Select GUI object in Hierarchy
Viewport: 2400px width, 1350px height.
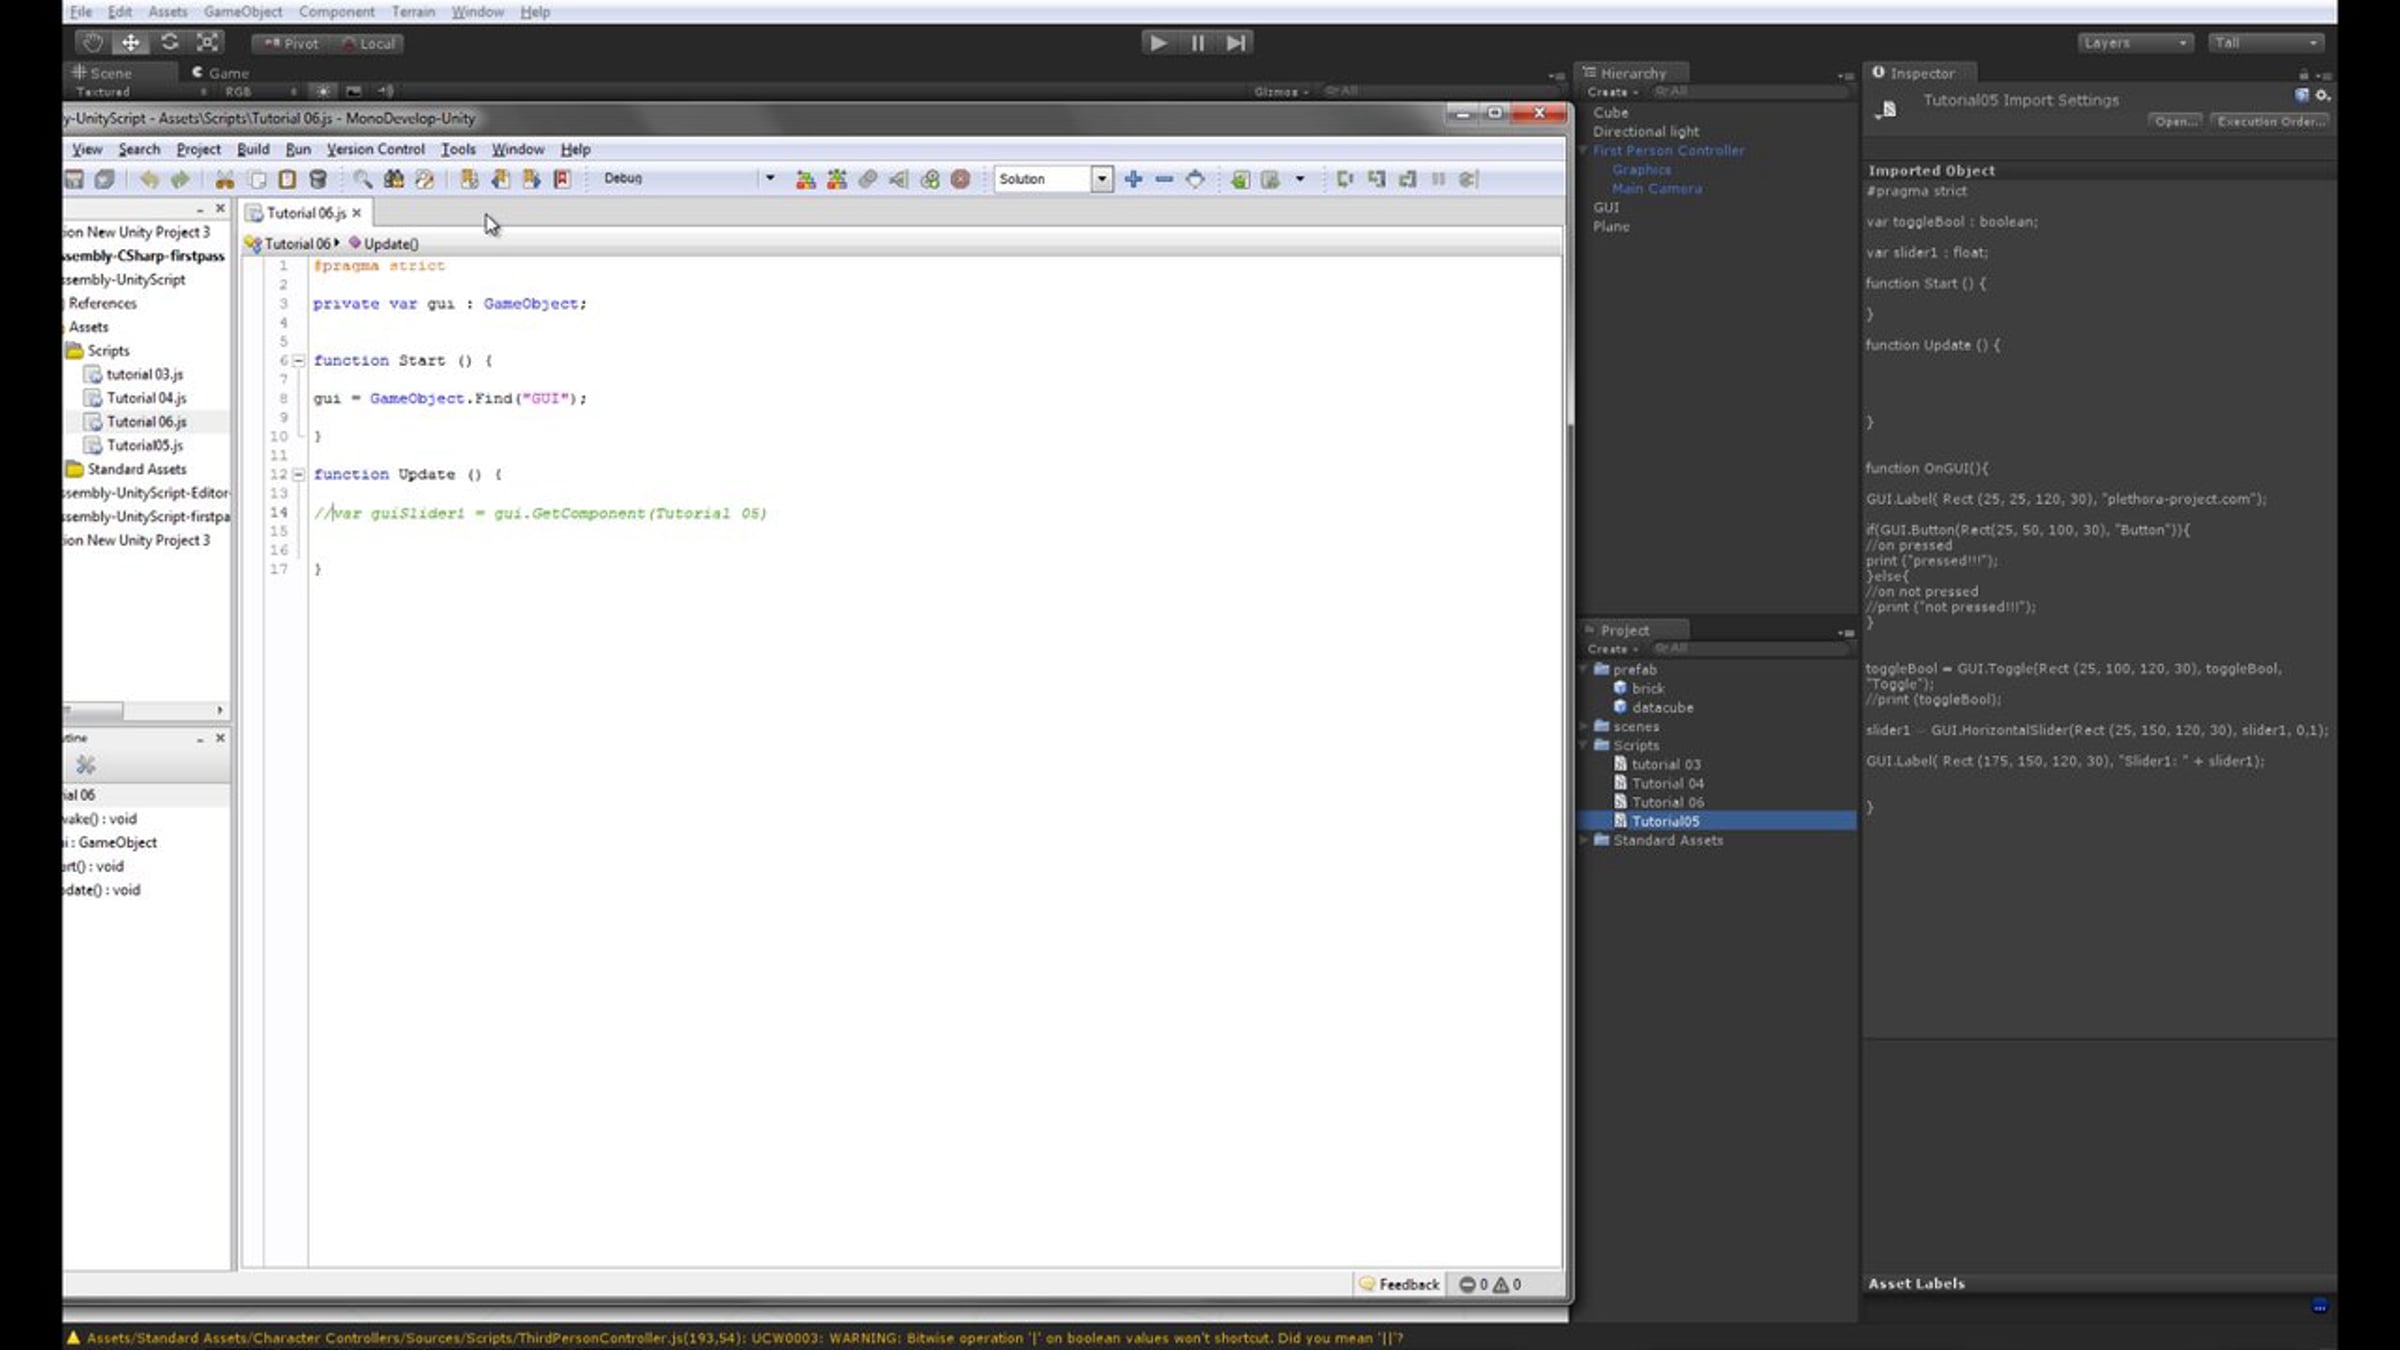tap(1606, 207)
